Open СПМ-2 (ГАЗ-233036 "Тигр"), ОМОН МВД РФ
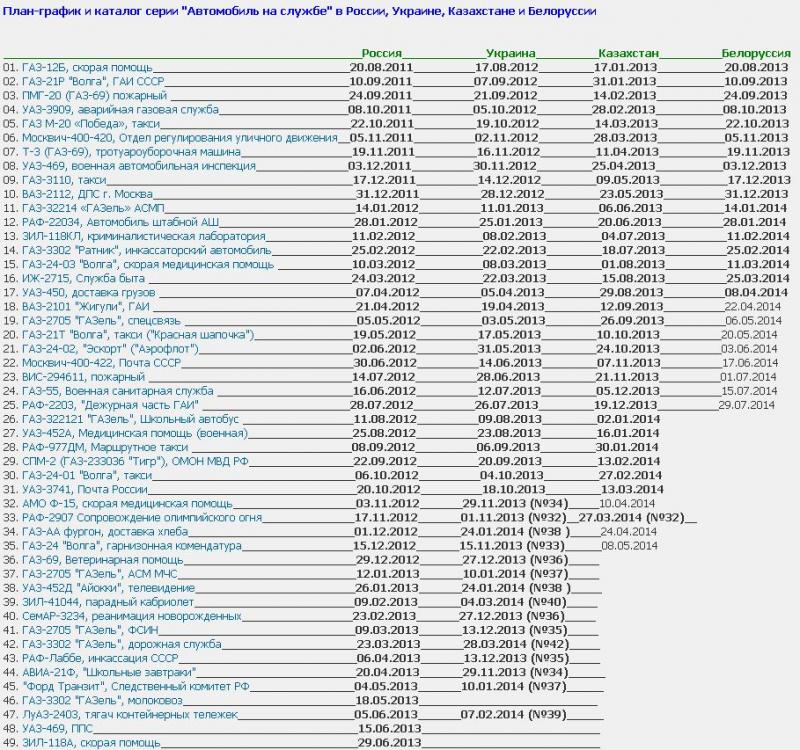This screenshot has height=750, width=800. pos(135,461)
